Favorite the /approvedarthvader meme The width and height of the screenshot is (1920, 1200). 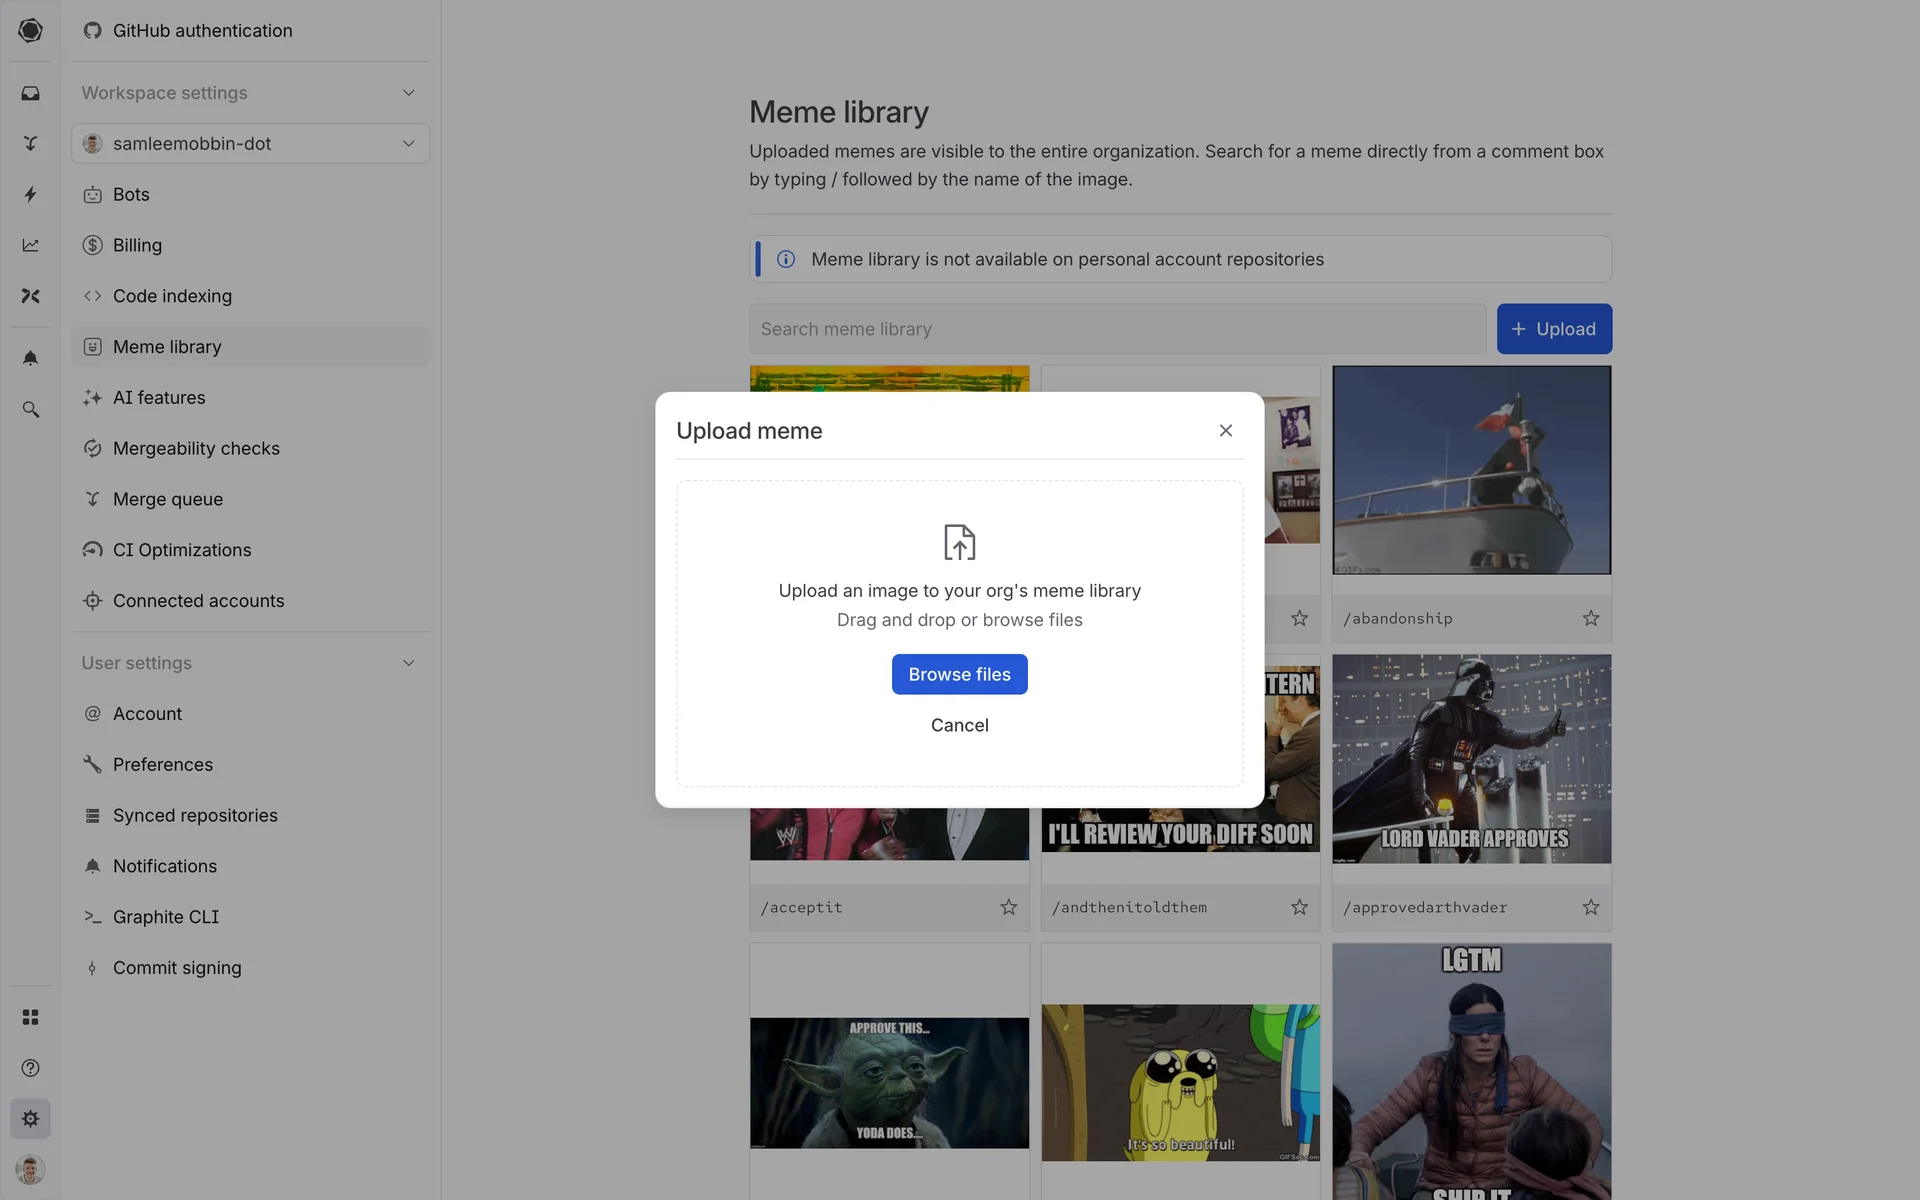tap(1590, 908)
